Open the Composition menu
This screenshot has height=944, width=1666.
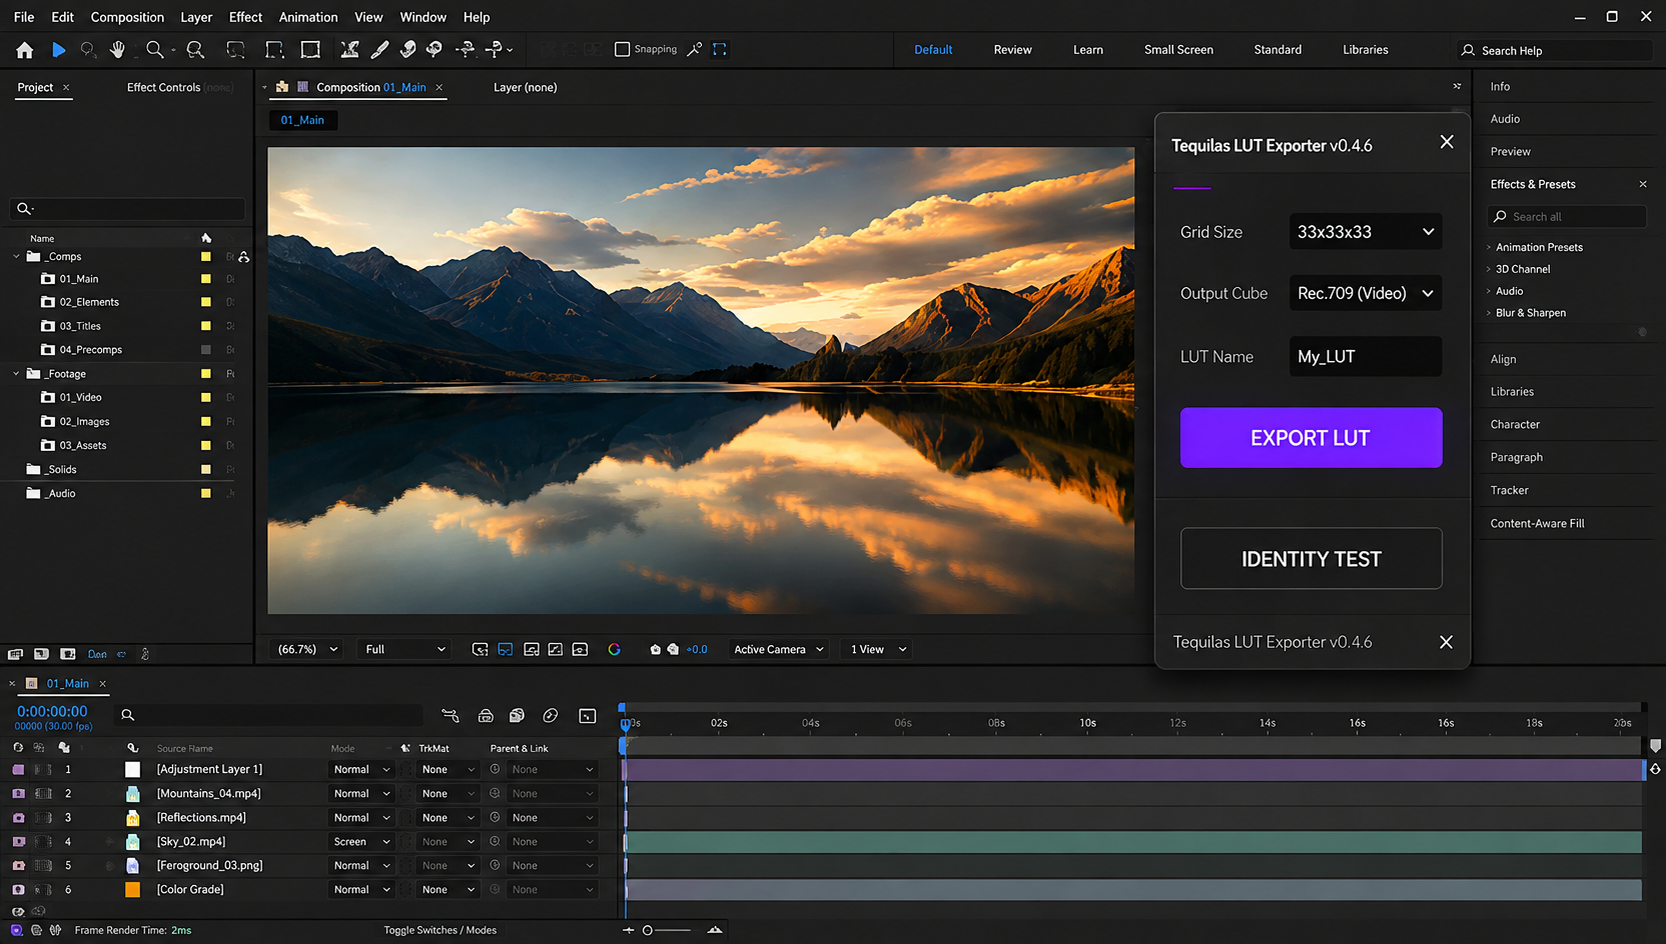127,17
